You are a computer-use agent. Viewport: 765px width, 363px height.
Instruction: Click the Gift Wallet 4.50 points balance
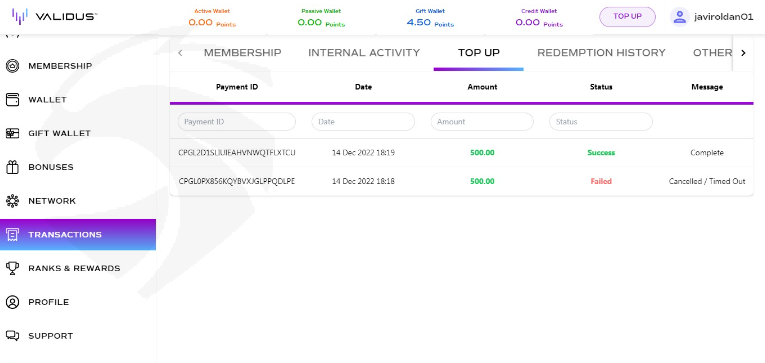click(430, 22)
